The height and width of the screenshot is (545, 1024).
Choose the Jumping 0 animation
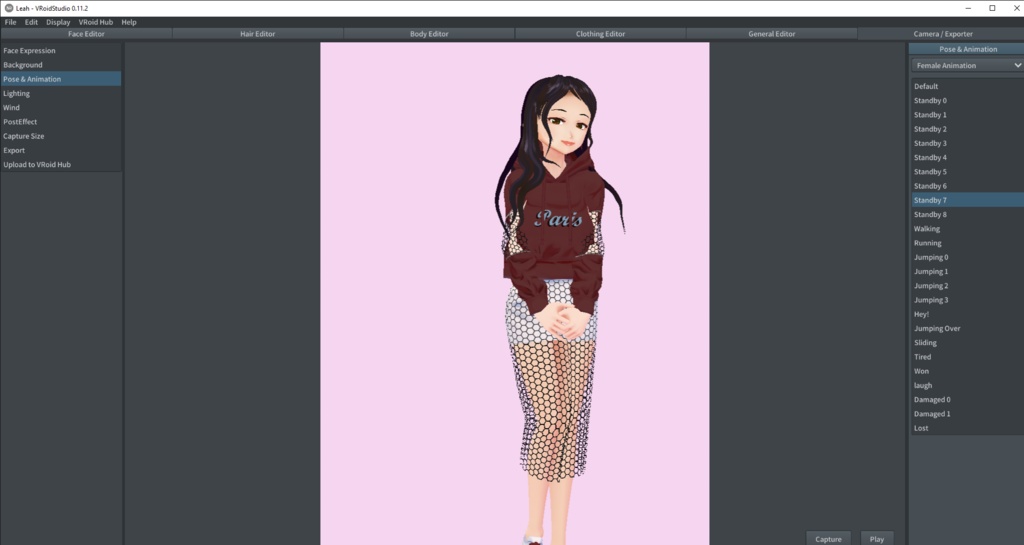(967, 258)
